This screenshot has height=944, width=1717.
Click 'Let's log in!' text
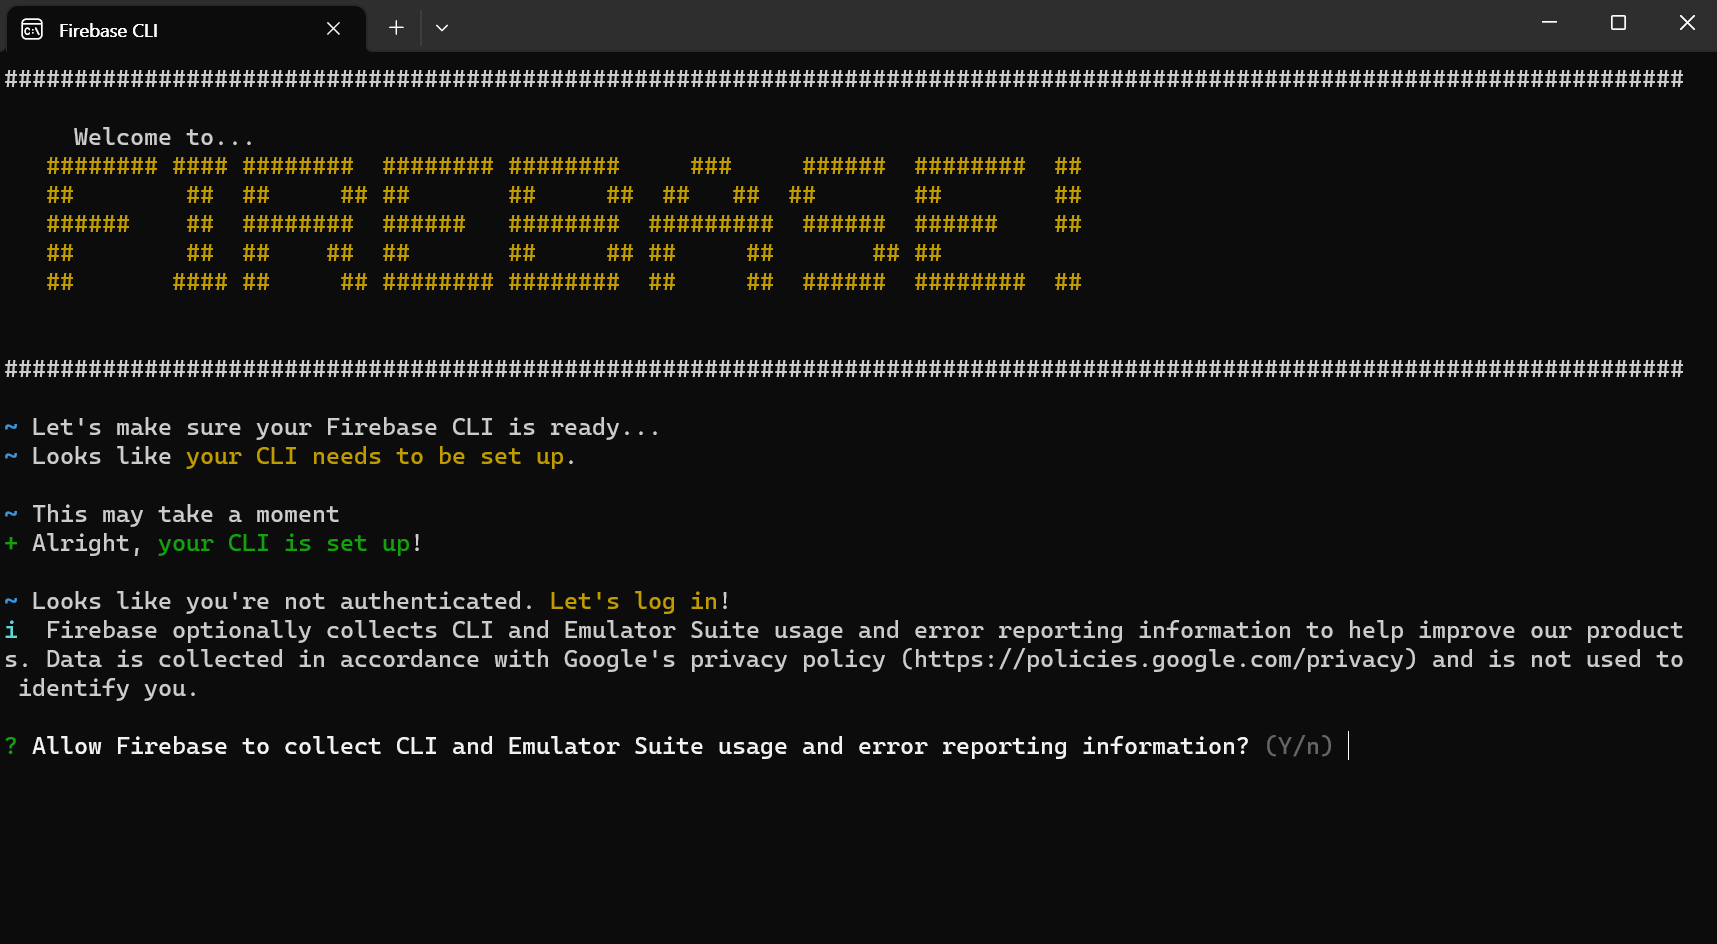(640, 601)
